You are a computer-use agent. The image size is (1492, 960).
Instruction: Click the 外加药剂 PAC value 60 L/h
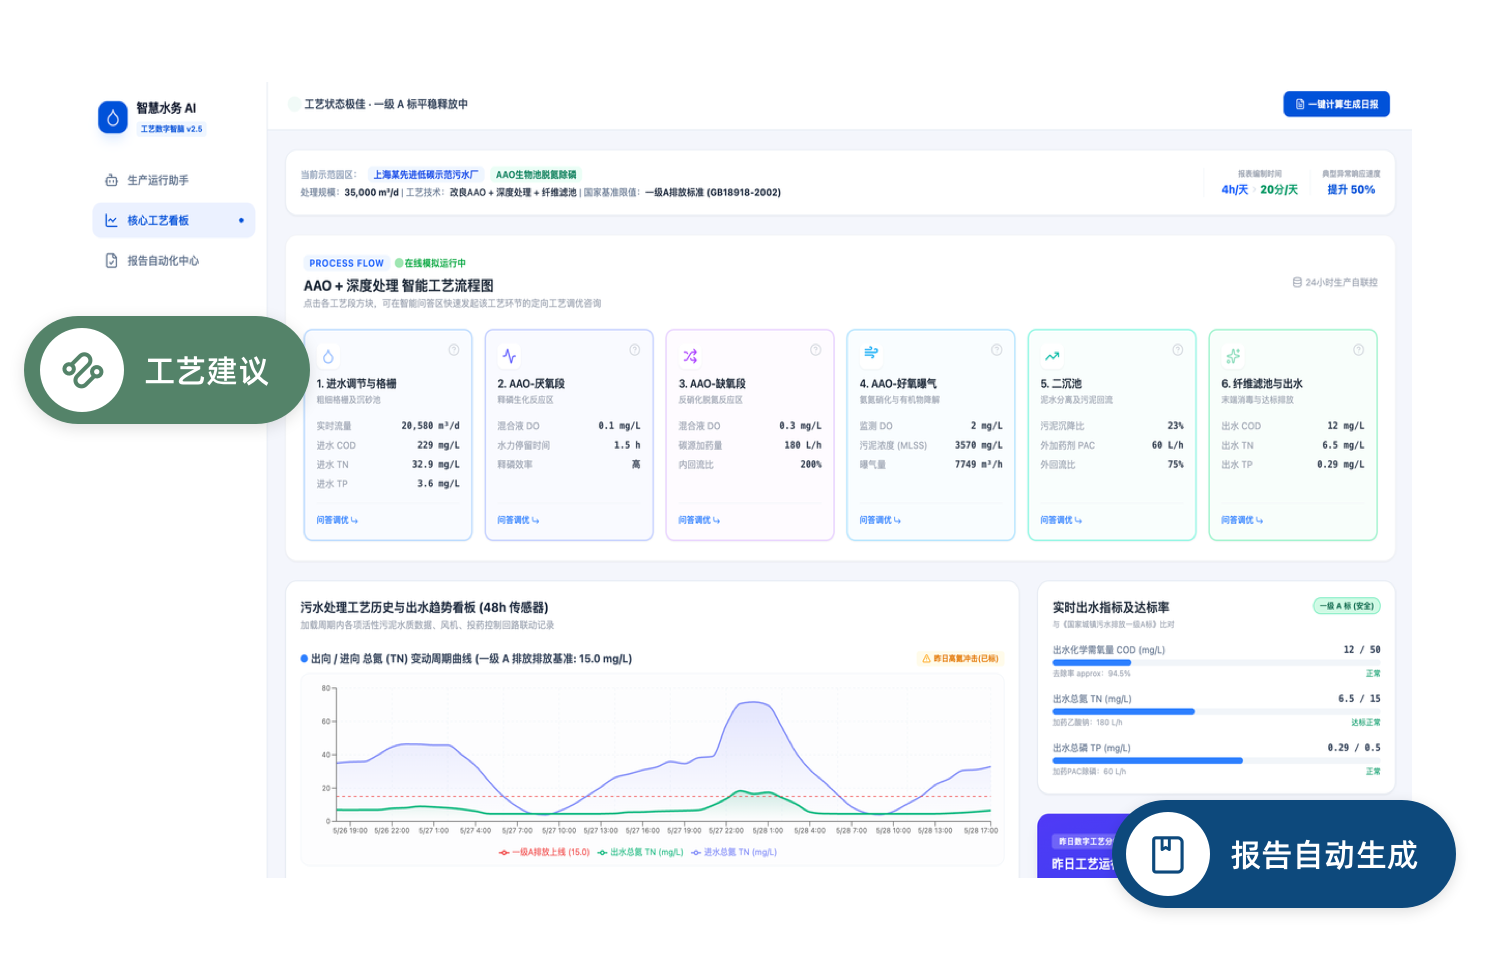[x=1167, y=446]
